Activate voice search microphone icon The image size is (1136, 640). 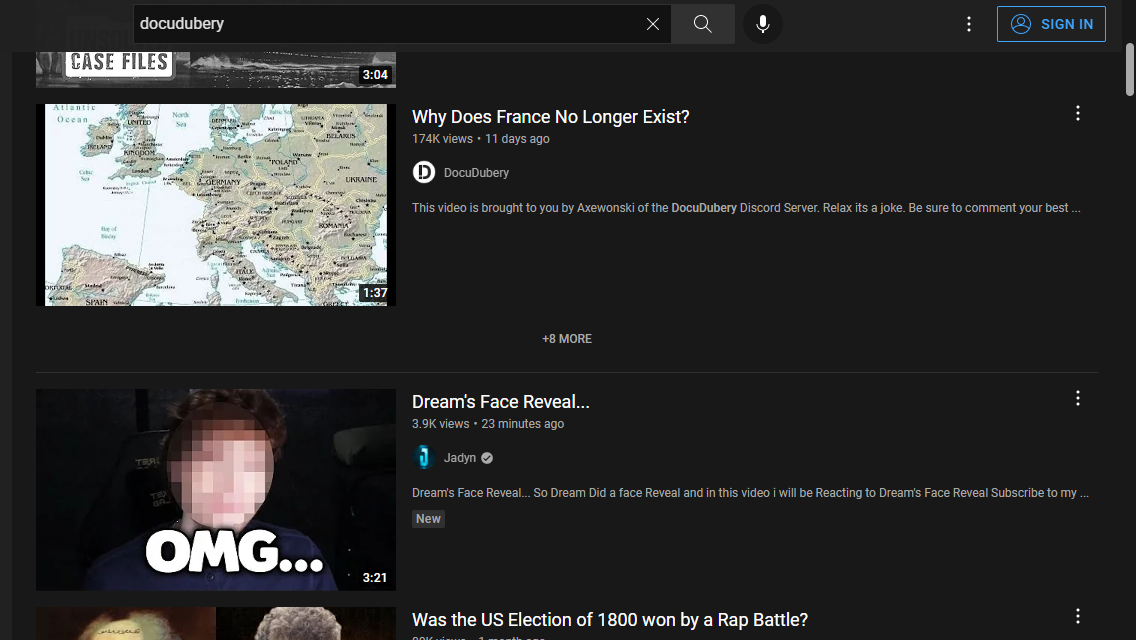pos(763,24)
